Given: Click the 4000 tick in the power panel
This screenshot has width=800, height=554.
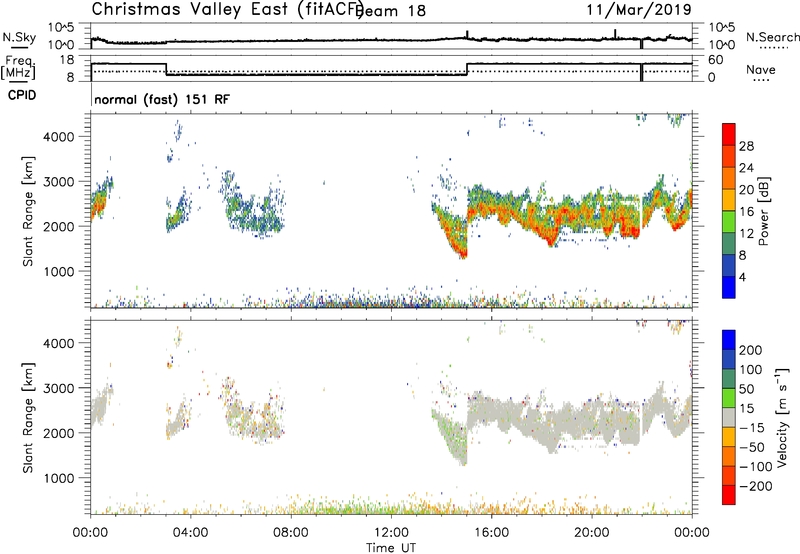Looking at the screenshot, I should point(58,137).
